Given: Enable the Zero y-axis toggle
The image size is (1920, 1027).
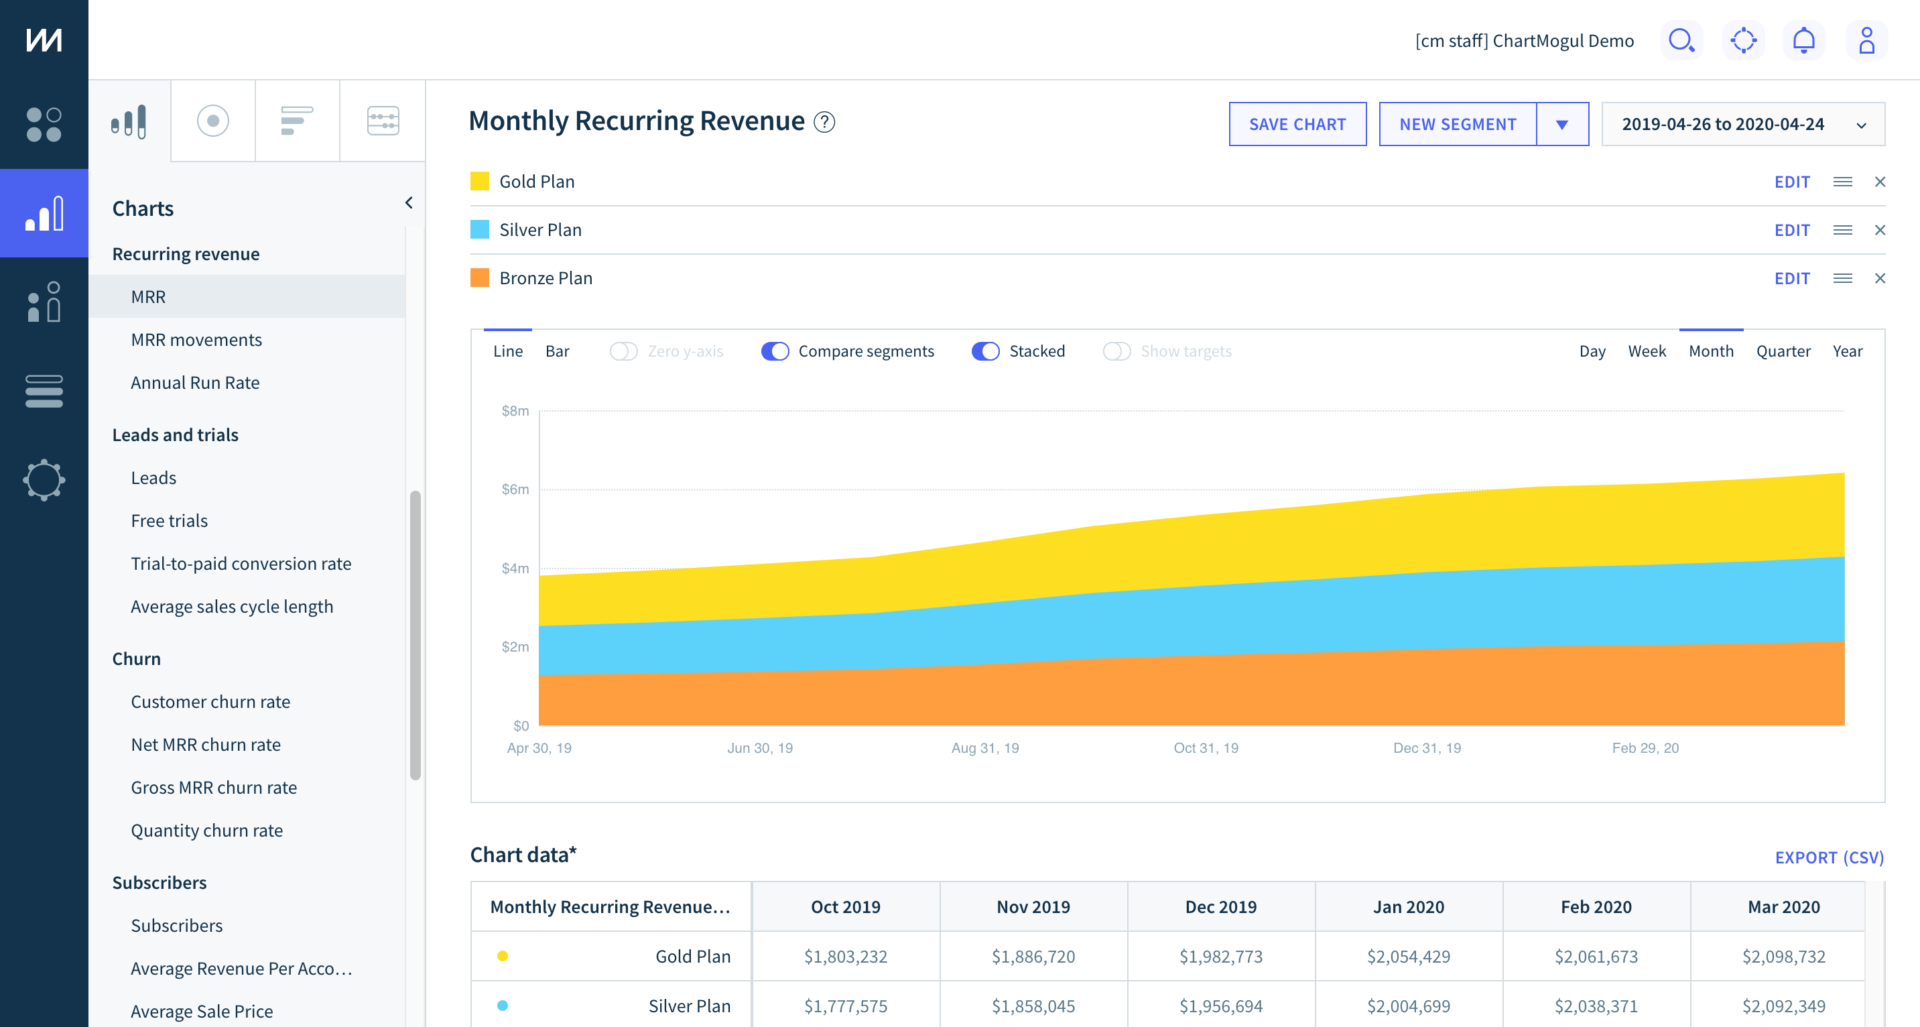Looking at the screenshot, I should point(622,351).
